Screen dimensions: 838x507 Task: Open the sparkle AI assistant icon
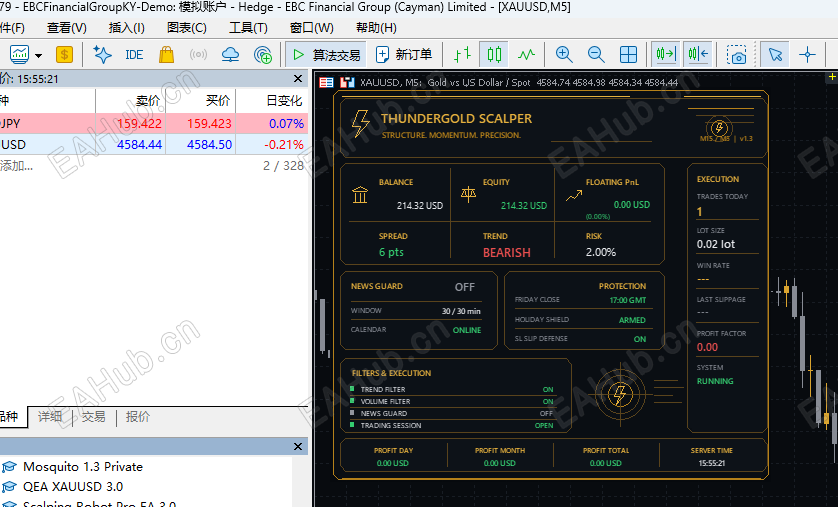point(102,54)
